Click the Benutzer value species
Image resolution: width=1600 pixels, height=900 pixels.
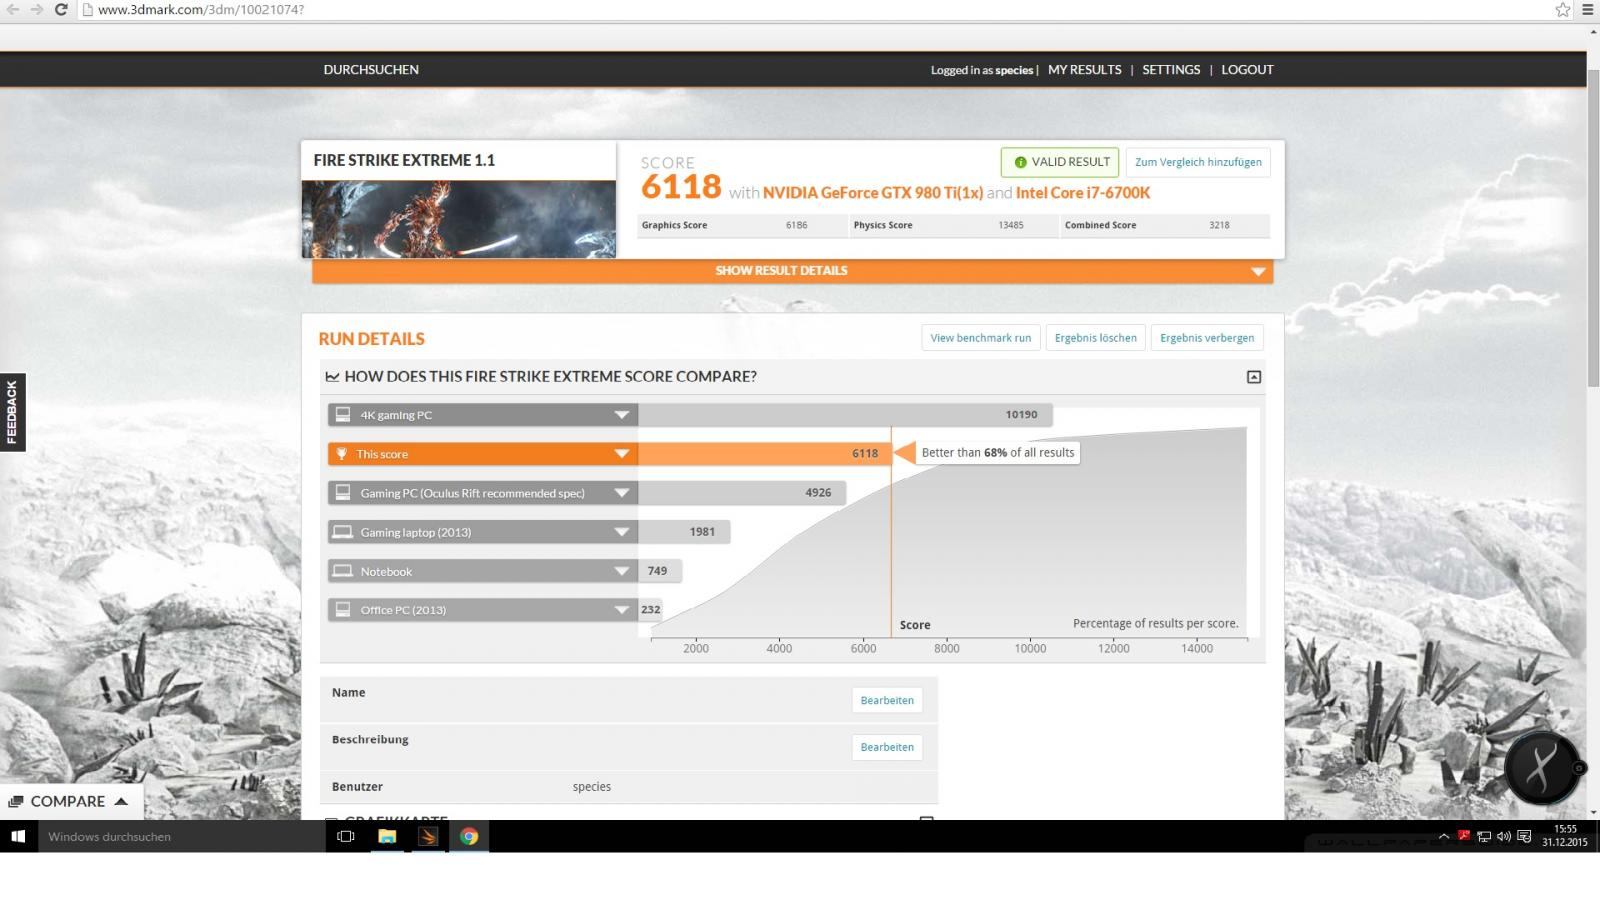[592, 787]
